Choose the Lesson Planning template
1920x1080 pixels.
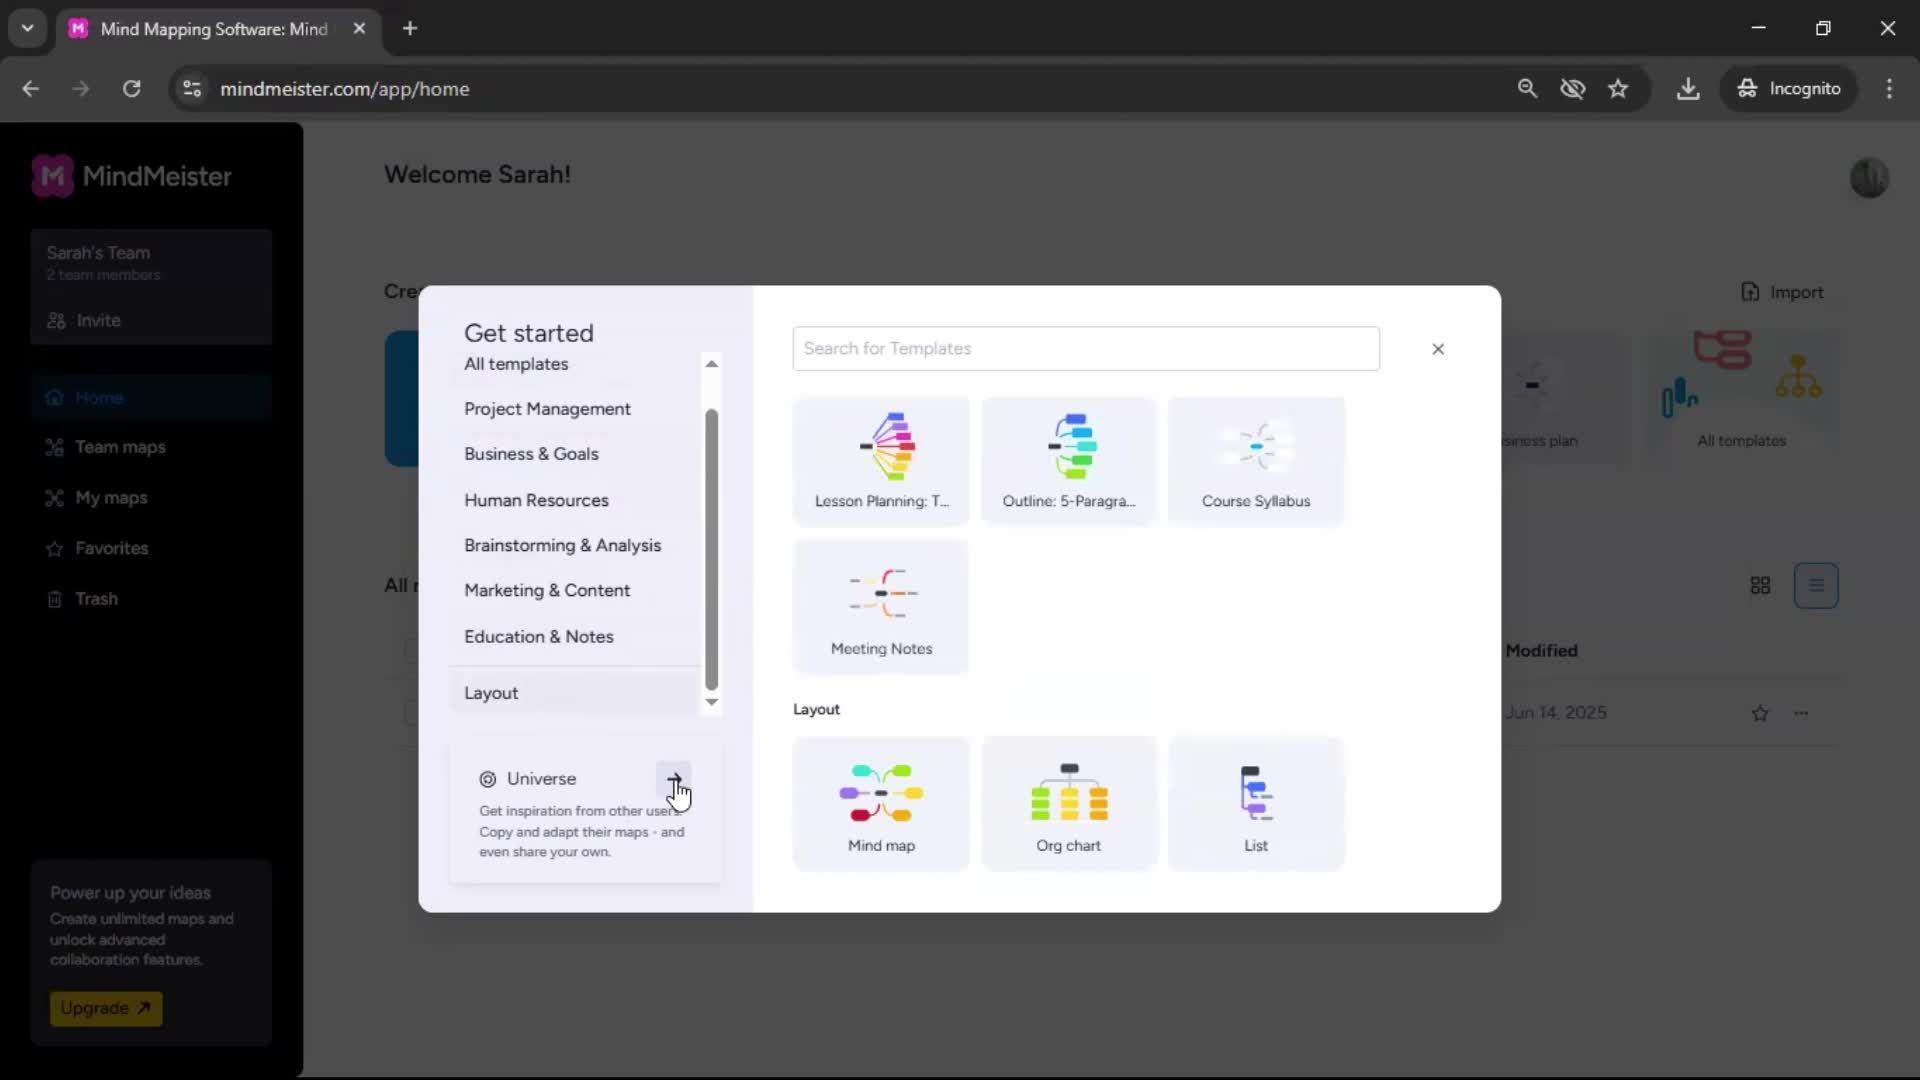[881, 460]
